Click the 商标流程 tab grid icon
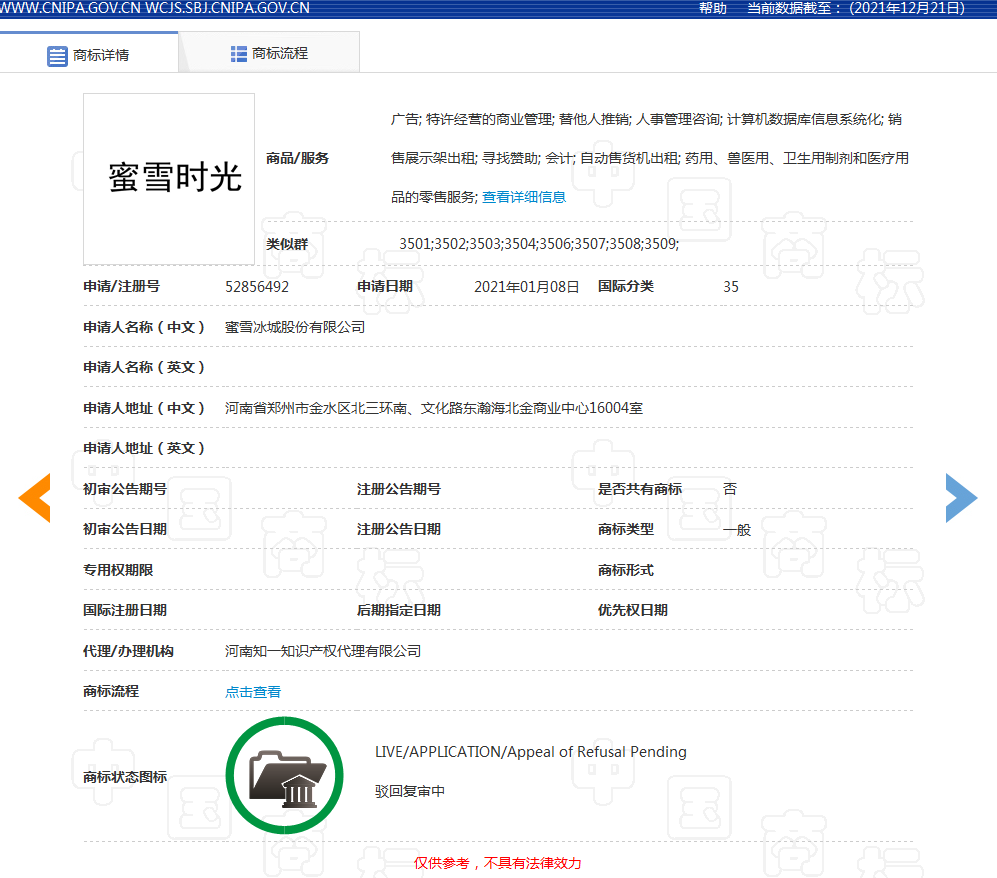The height and width of the screenshot is (878, 997). point(238,54)
